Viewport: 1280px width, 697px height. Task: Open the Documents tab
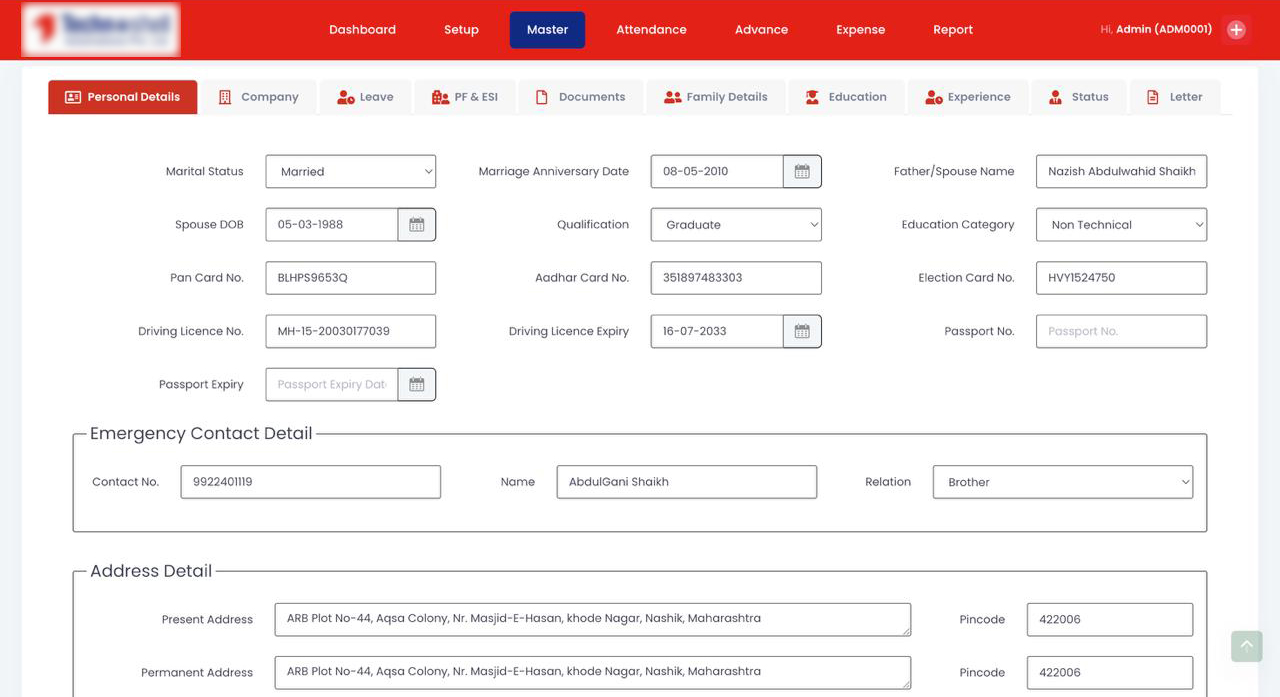pyautogui.click(x=580, y=96)
